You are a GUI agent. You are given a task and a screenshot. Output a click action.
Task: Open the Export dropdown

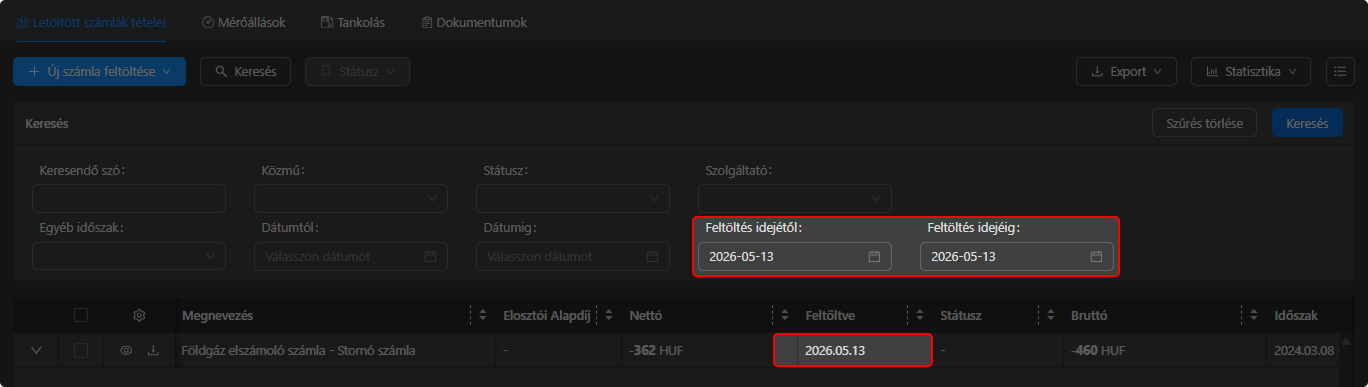(x=1126, y=72)
